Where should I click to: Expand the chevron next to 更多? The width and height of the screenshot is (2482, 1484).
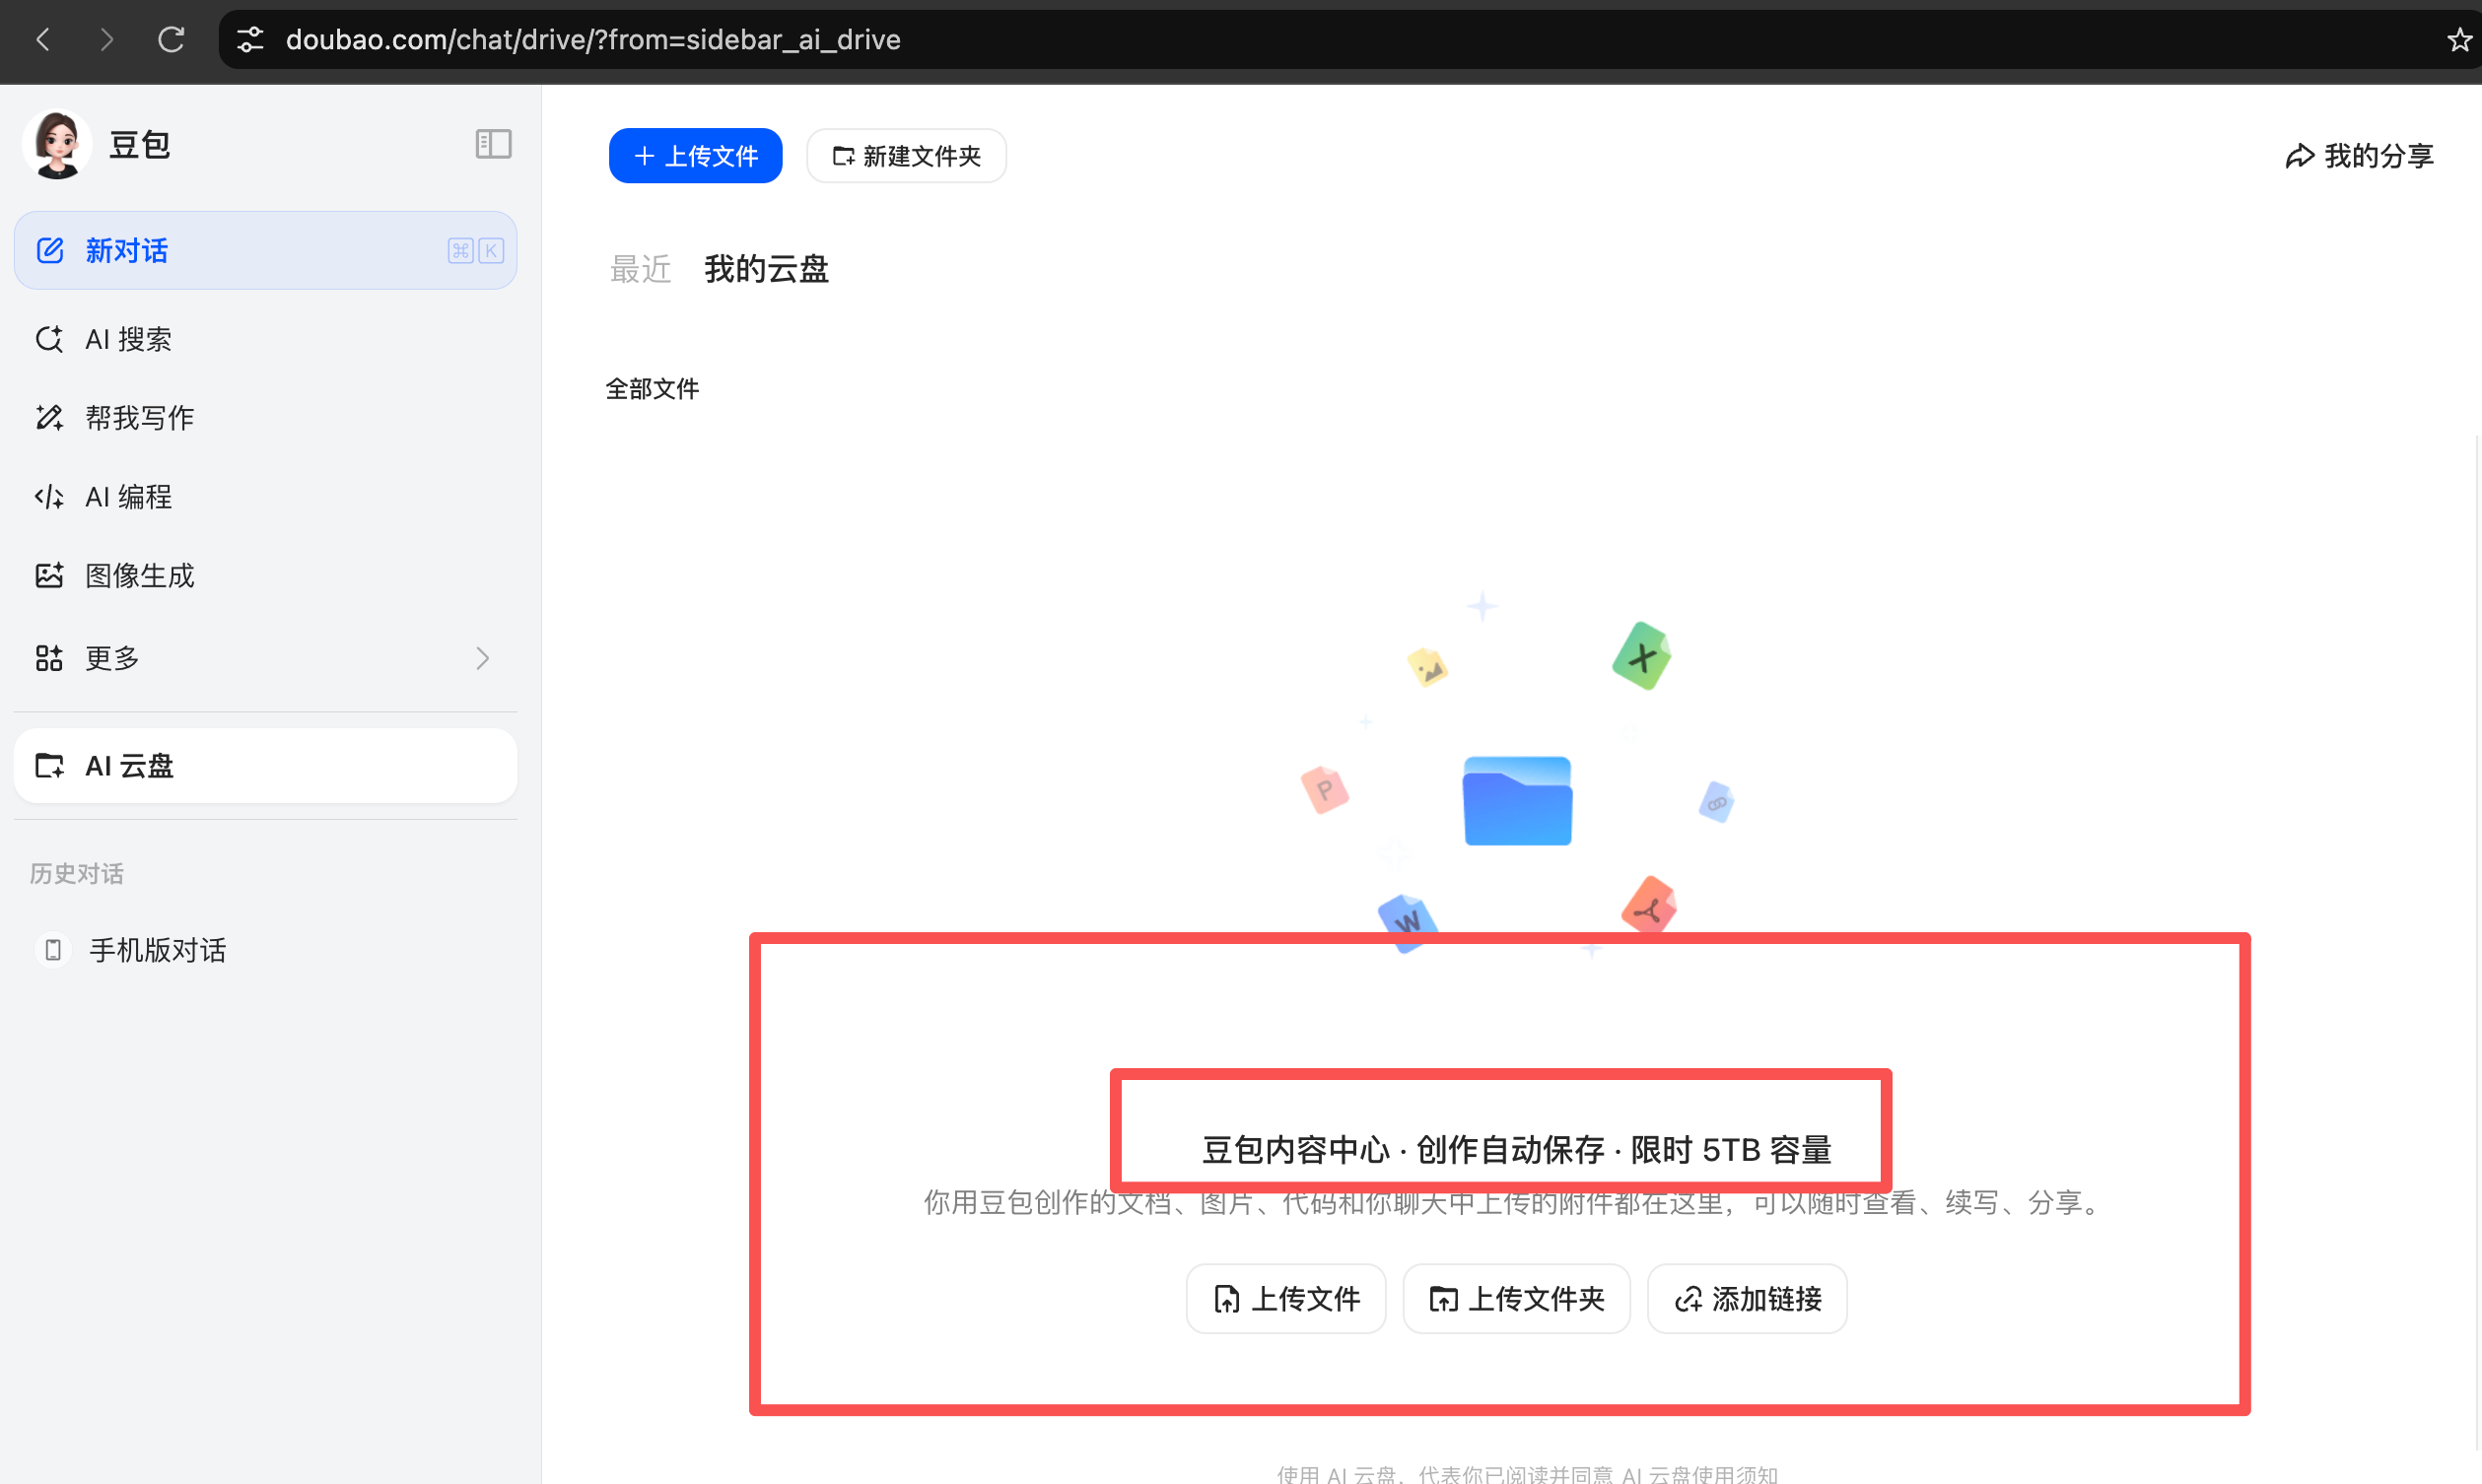tap(483, 658)
